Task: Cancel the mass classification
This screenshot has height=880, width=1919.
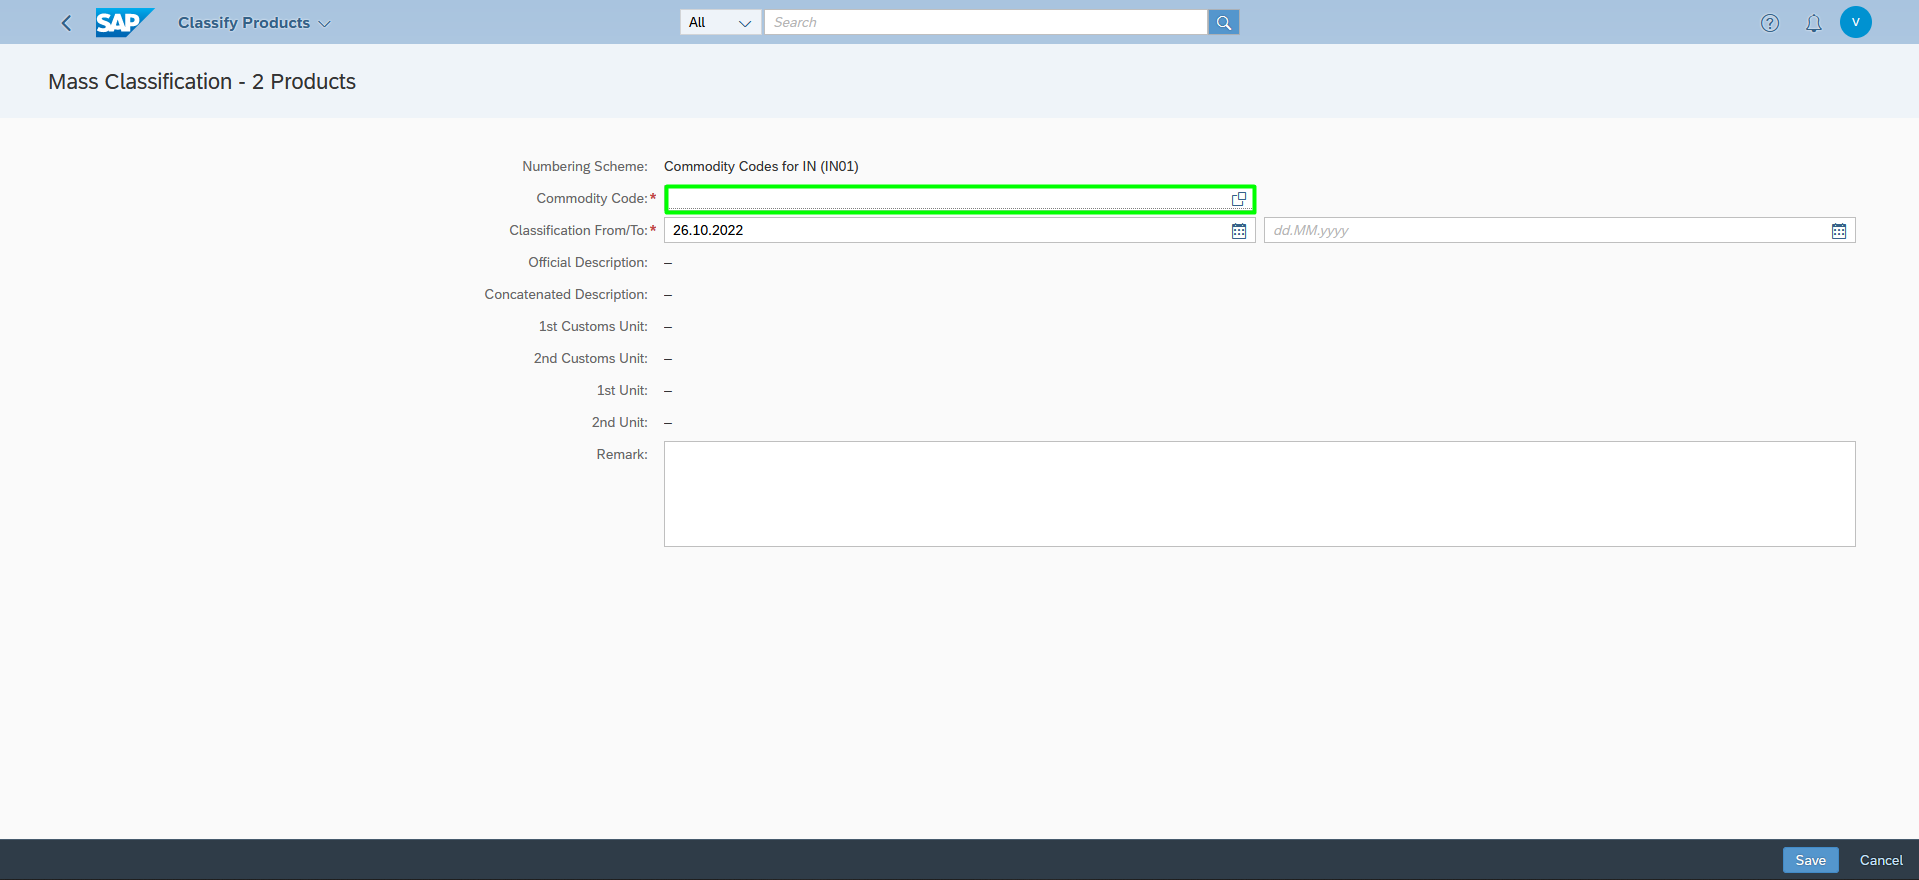Action: tap(1881, 860)
